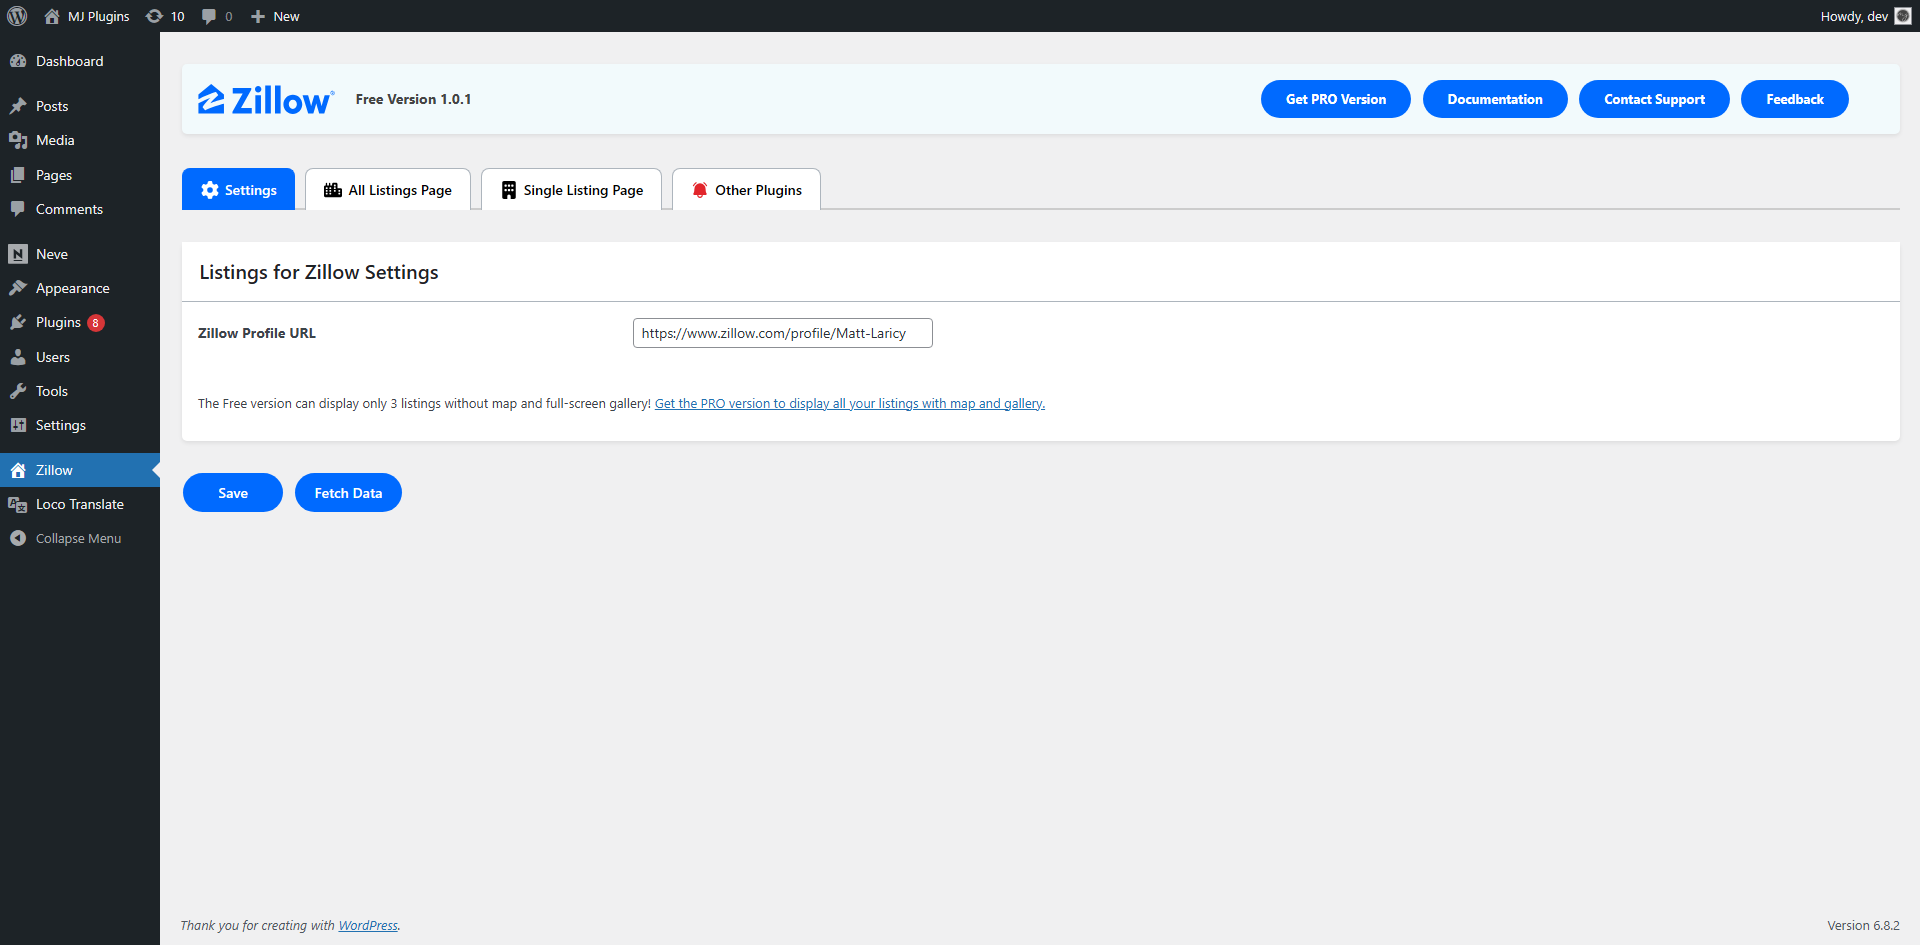Click the Media icon in sidebar
The width and height of the screenshot is (1920, 945).
pos(18,140)
